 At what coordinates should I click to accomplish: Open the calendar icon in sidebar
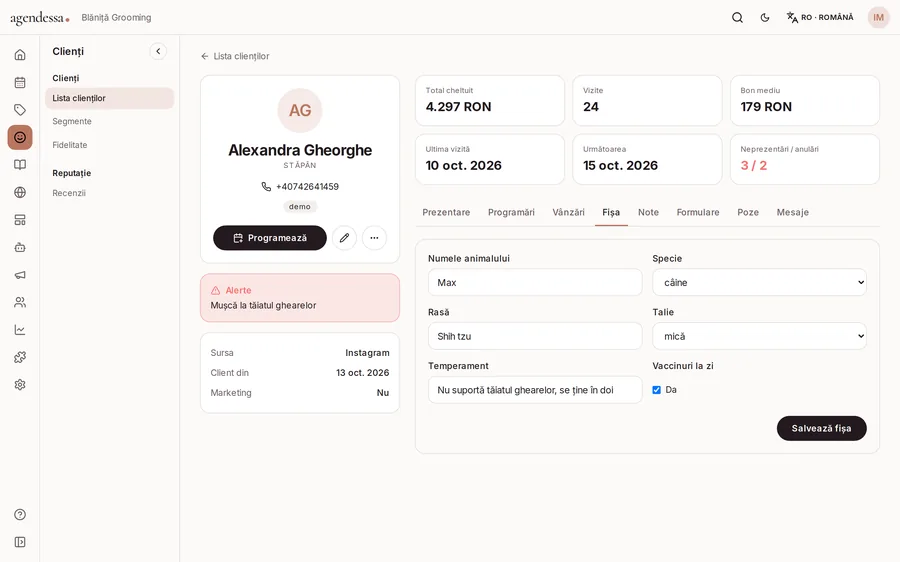[20, 82]
